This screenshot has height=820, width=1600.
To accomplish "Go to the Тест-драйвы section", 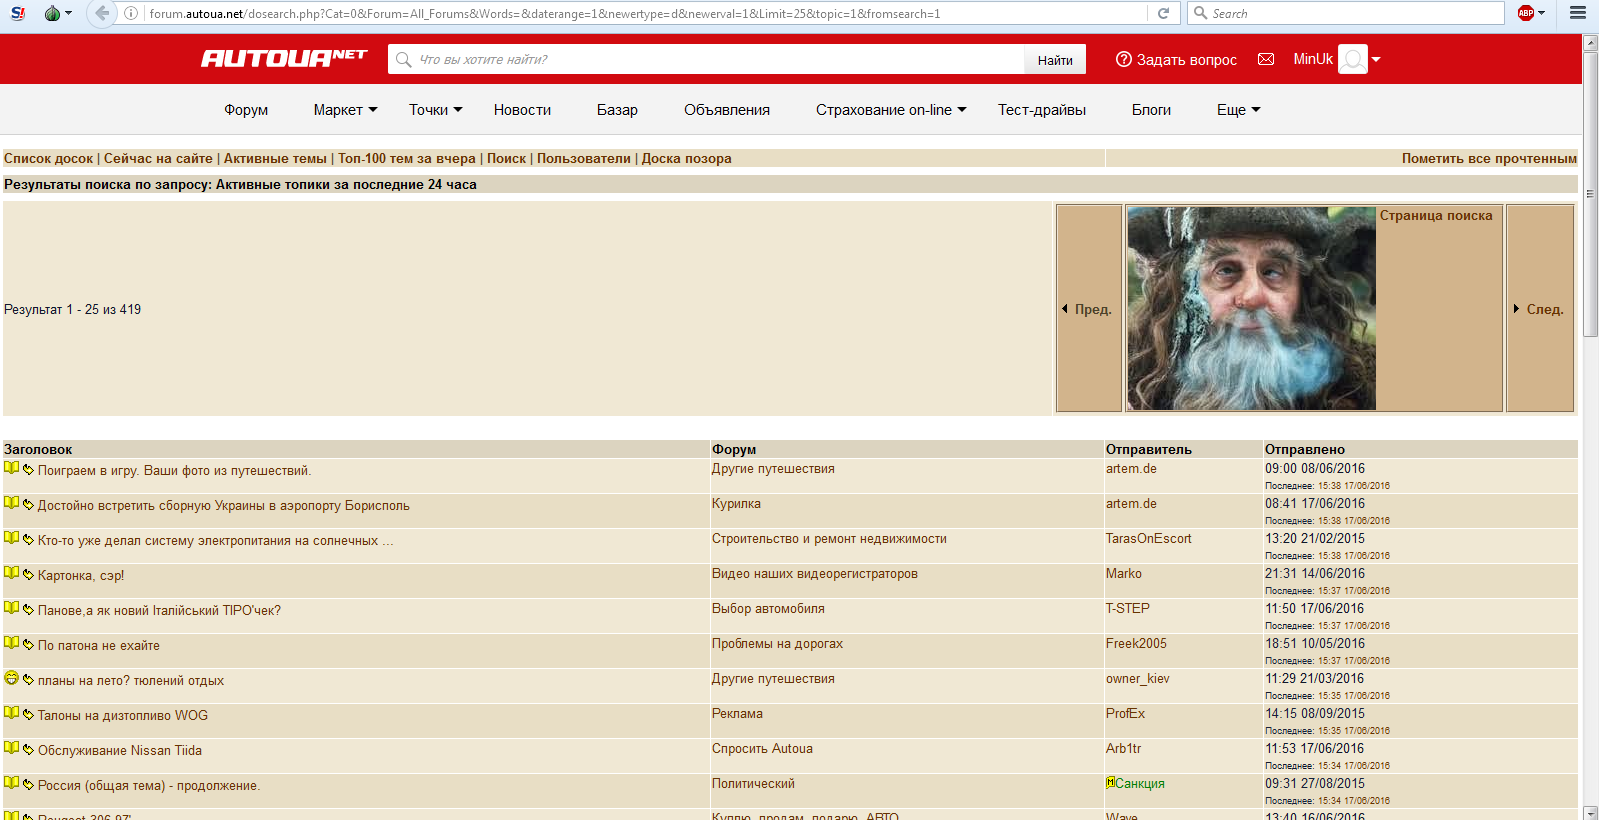I will click(x=1041, y=110).
